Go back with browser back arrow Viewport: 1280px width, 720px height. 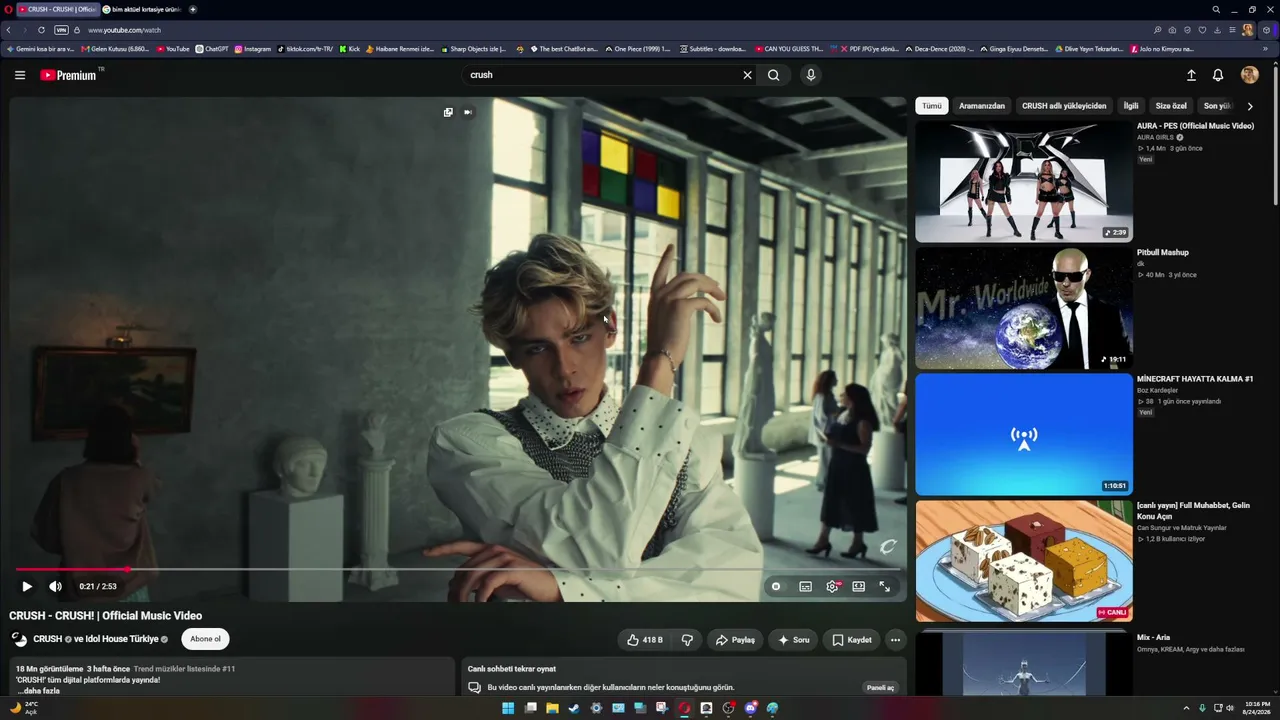pyautogui.click(x=9, y=30)
